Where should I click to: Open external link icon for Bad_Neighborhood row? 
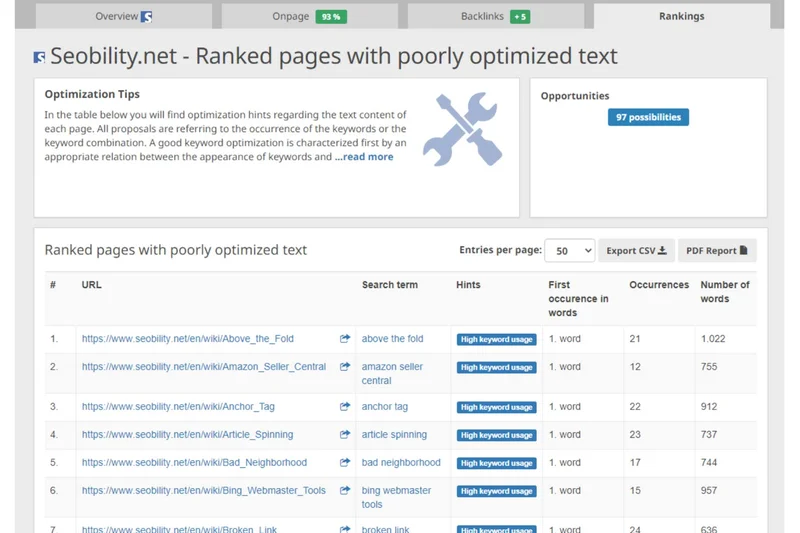tap(345, 463)
